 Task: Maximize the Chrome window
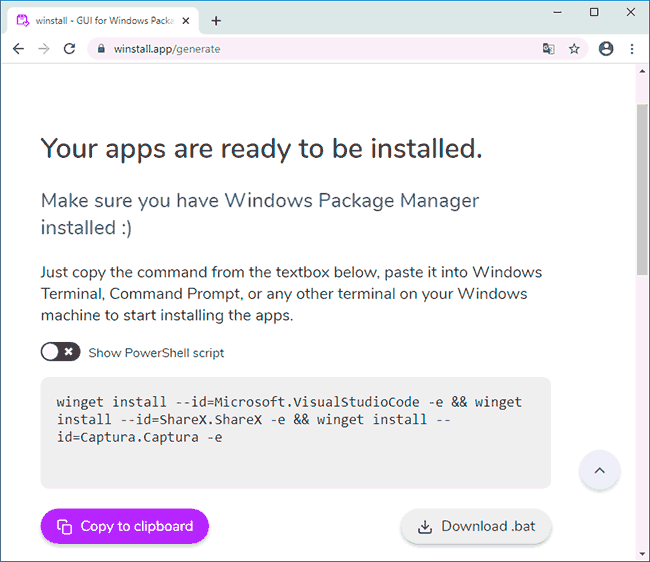pyautogui.click(x=594, y=12)
